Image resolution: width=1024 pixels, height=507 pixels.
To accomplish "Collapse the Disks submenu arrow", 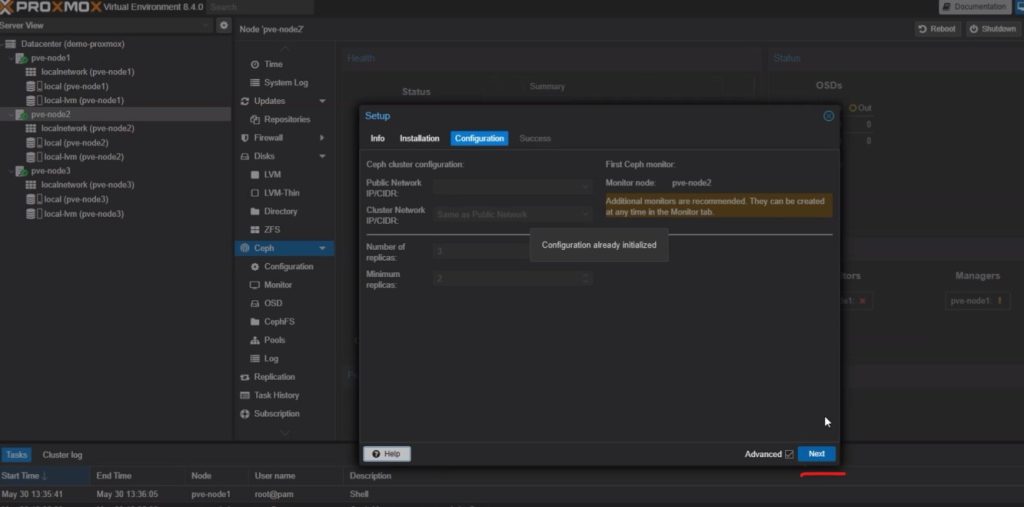I will click(322, 156).
